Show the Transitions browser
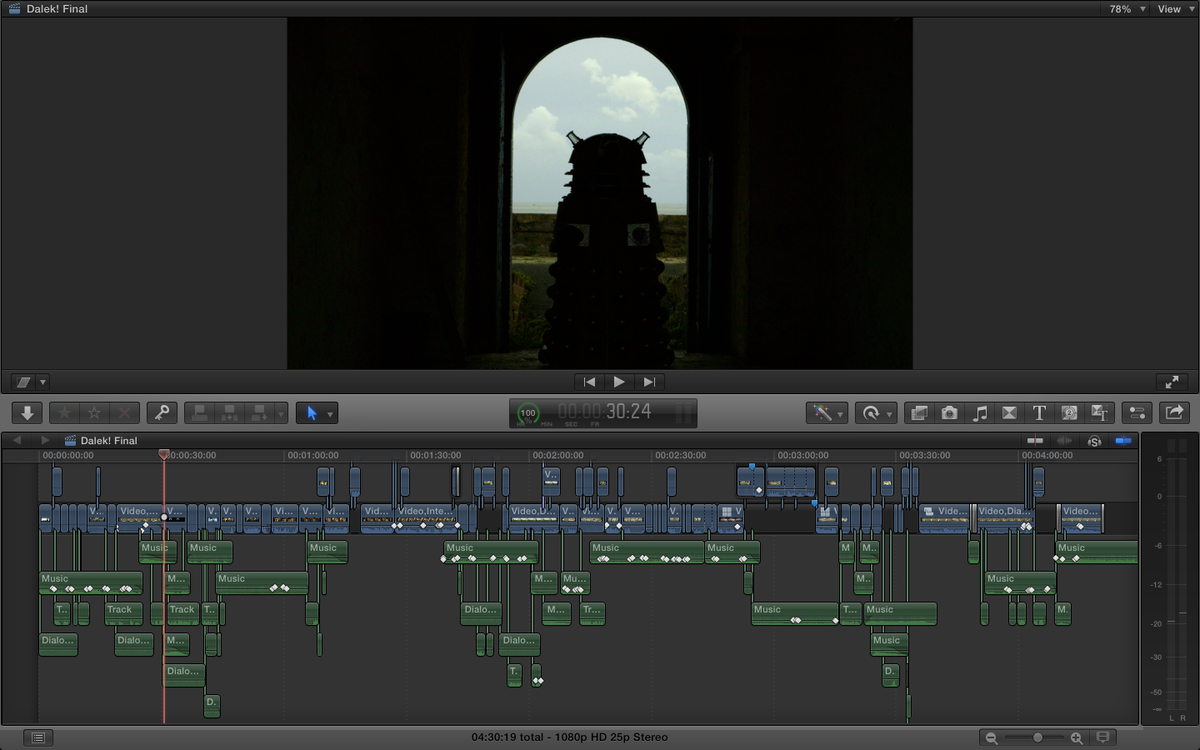 pyautogui.click(x=1009, y=412)
